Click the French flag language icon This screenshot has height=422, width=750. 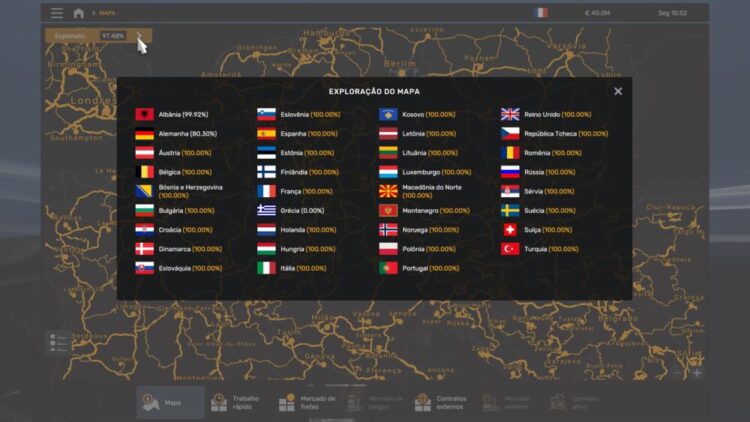click(x=540, y=13)
